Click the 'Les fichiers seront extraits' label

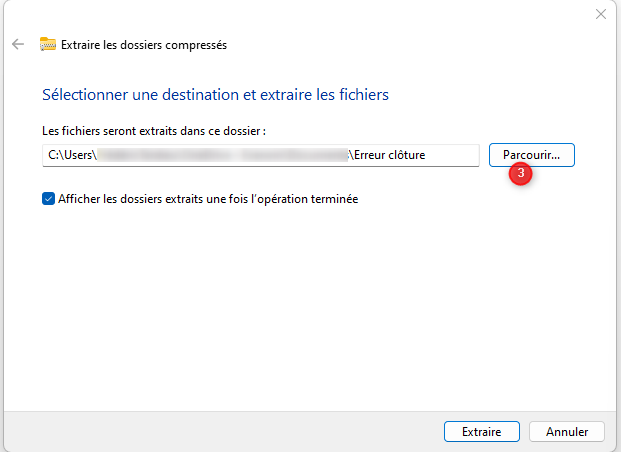point(110,131)
